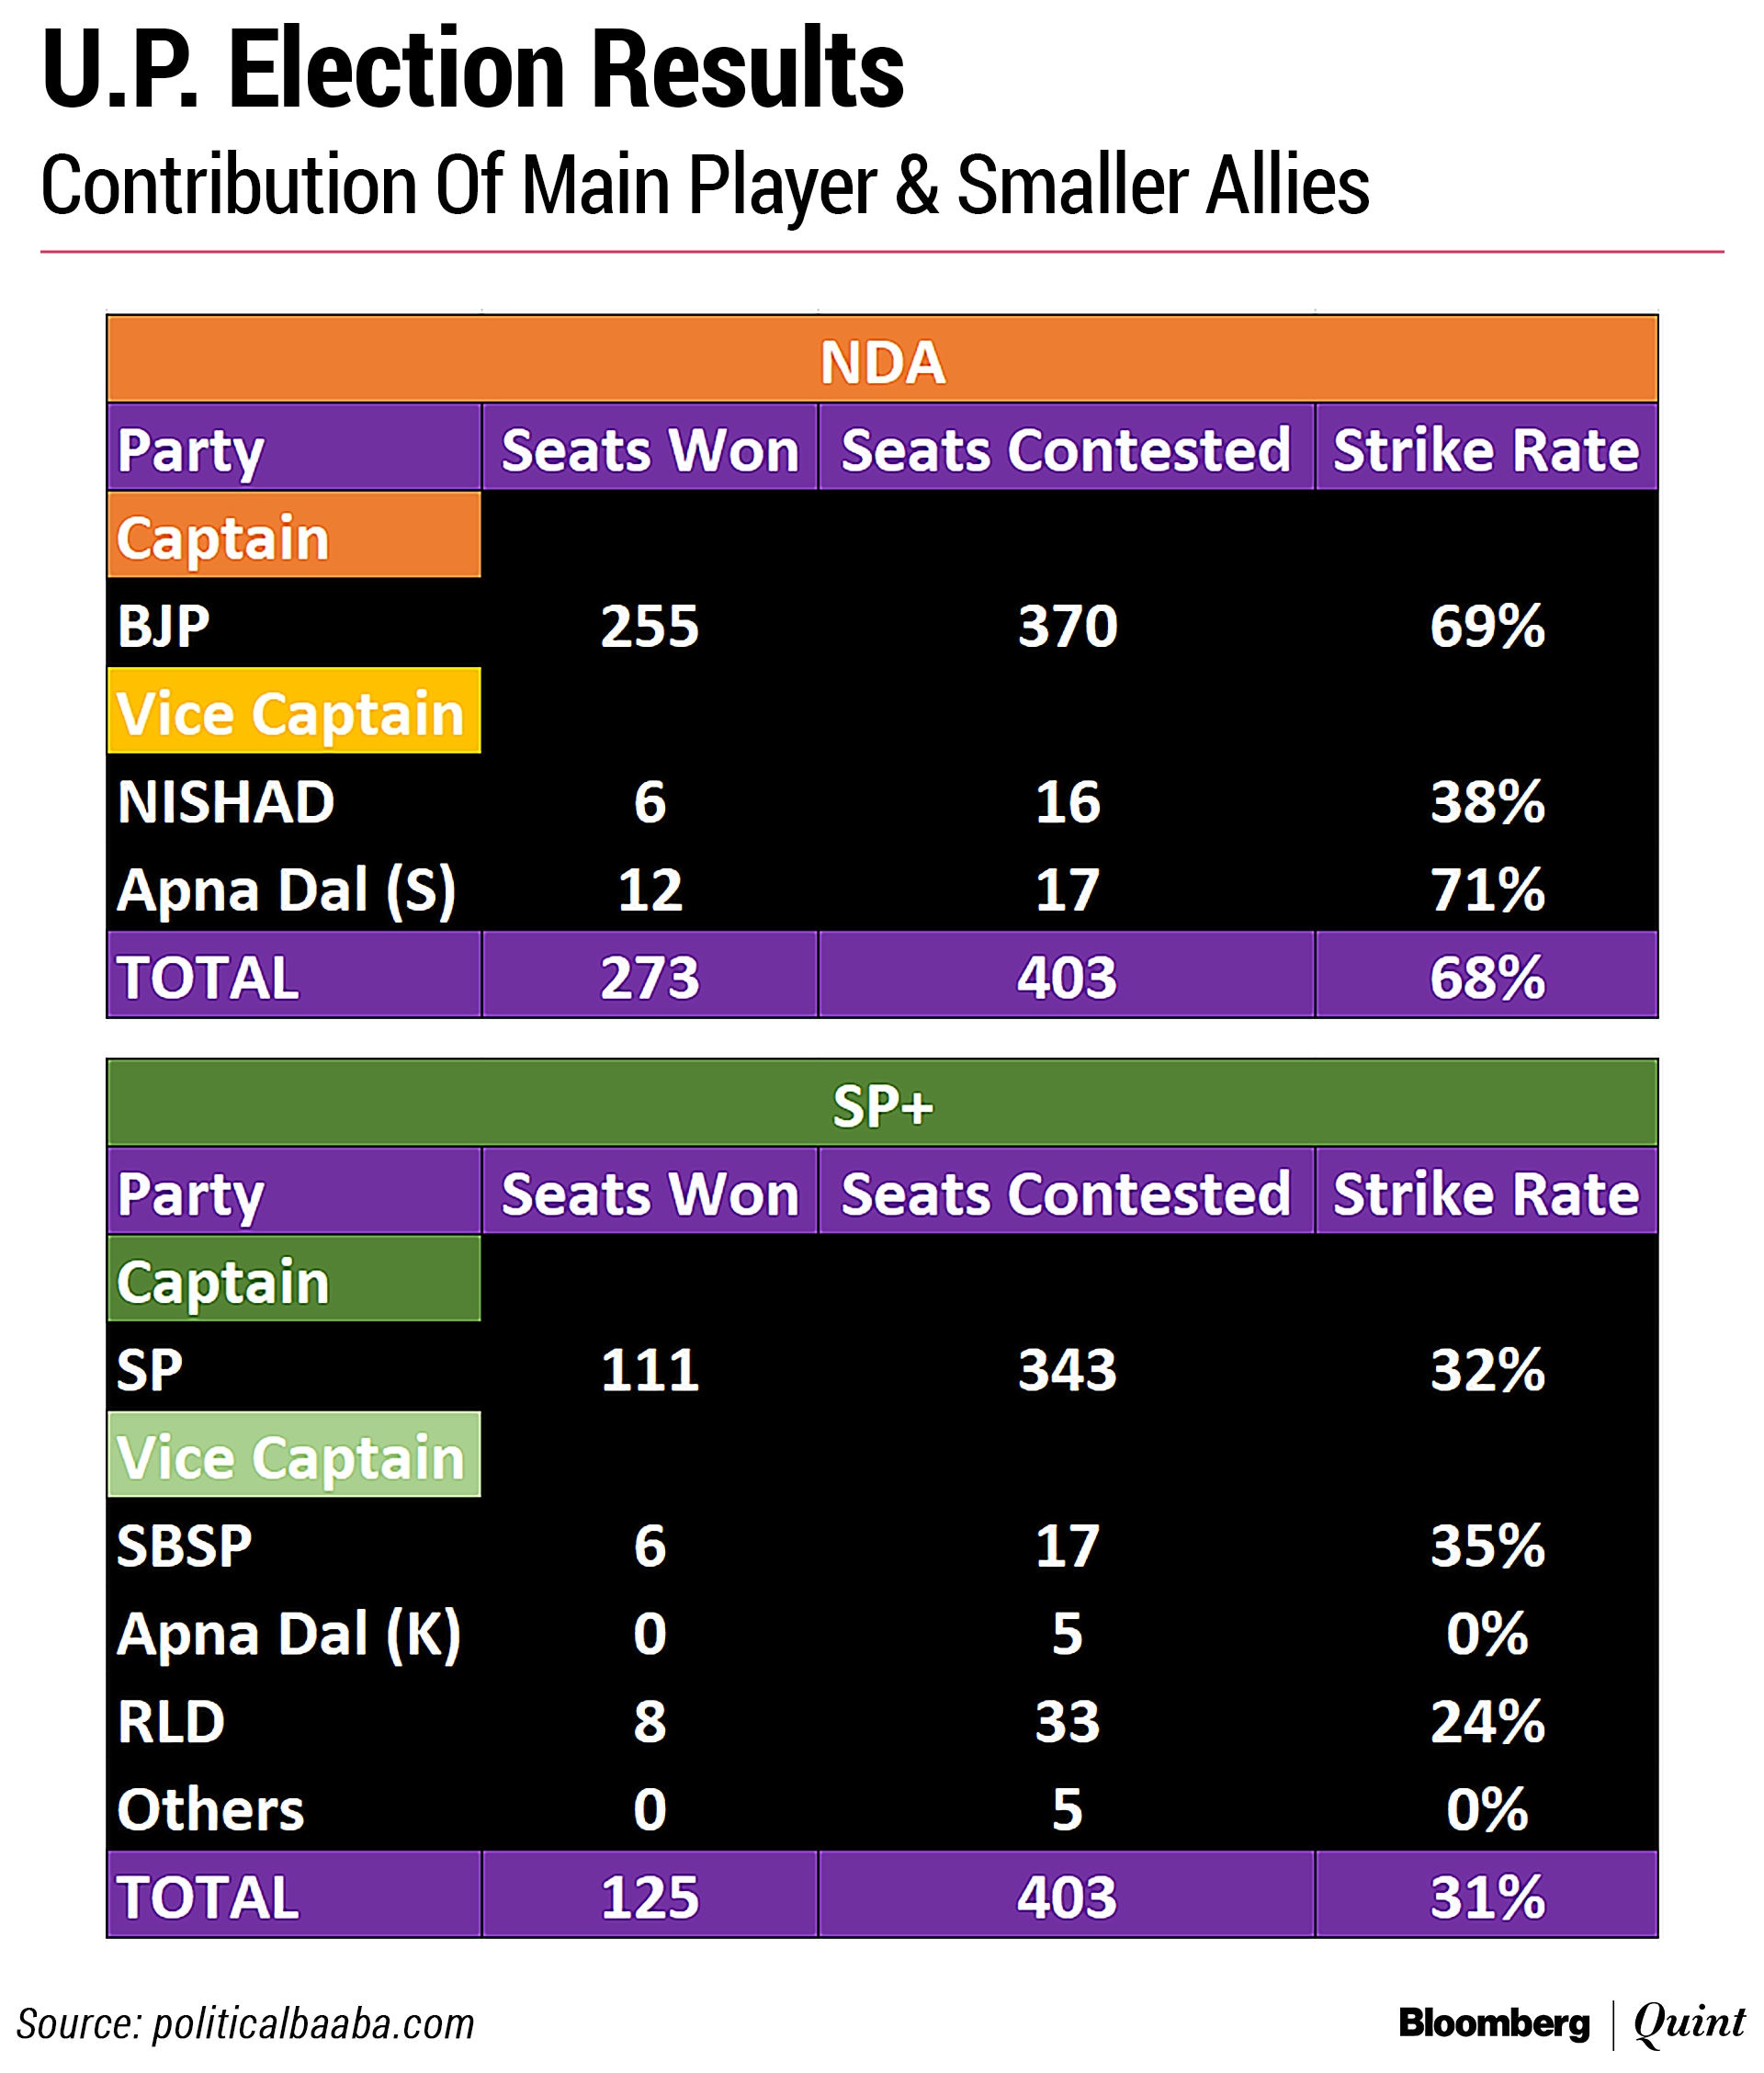Viewport: 1764px width, 2073px height.
Task: Select the SBSP party row label
Action: point(185,1545)
